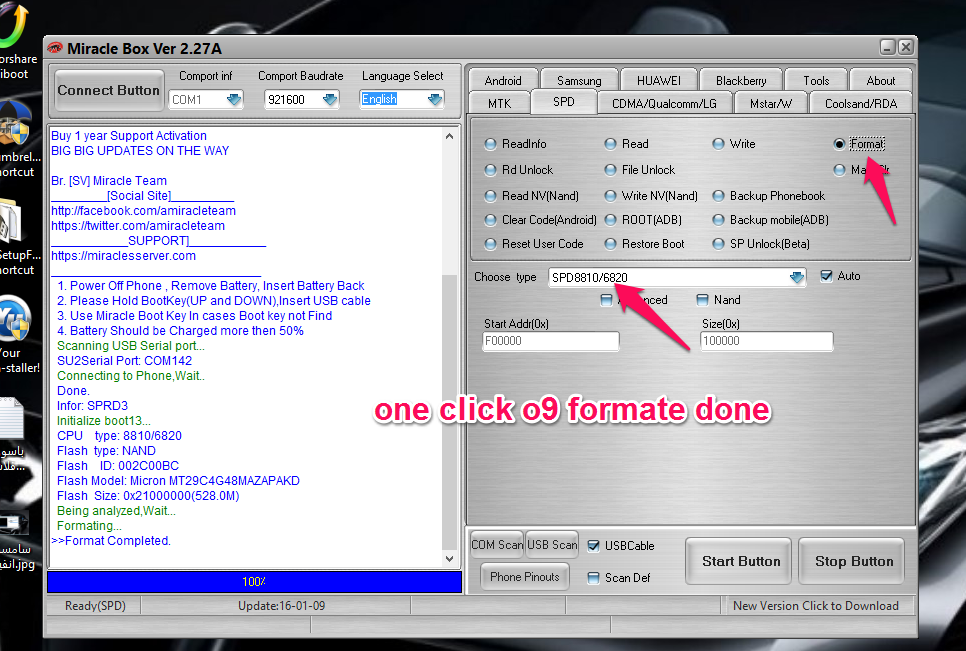Viewport: 966px width, 651px height.
Task: Switch to the Tools tab
Action: click(816, 81)
